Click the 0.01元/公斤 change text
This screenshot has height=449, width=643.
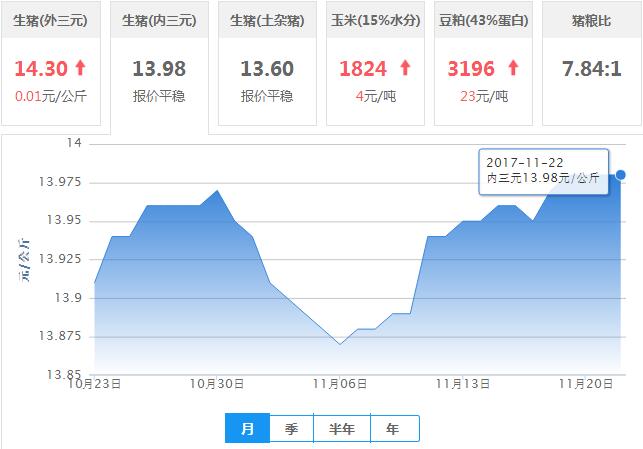click(x=51, y=96)
